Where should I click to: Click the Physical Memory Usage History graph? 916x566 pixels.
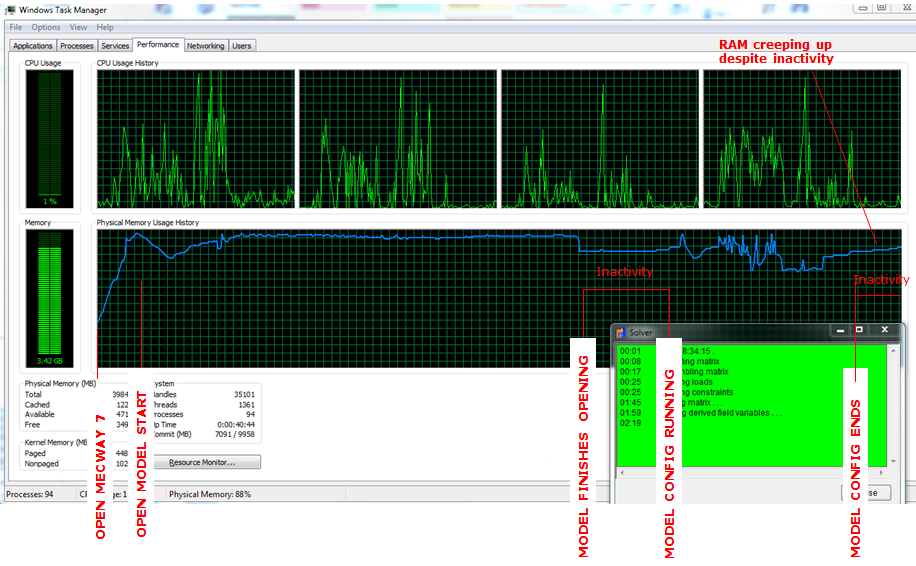[499, 298]
